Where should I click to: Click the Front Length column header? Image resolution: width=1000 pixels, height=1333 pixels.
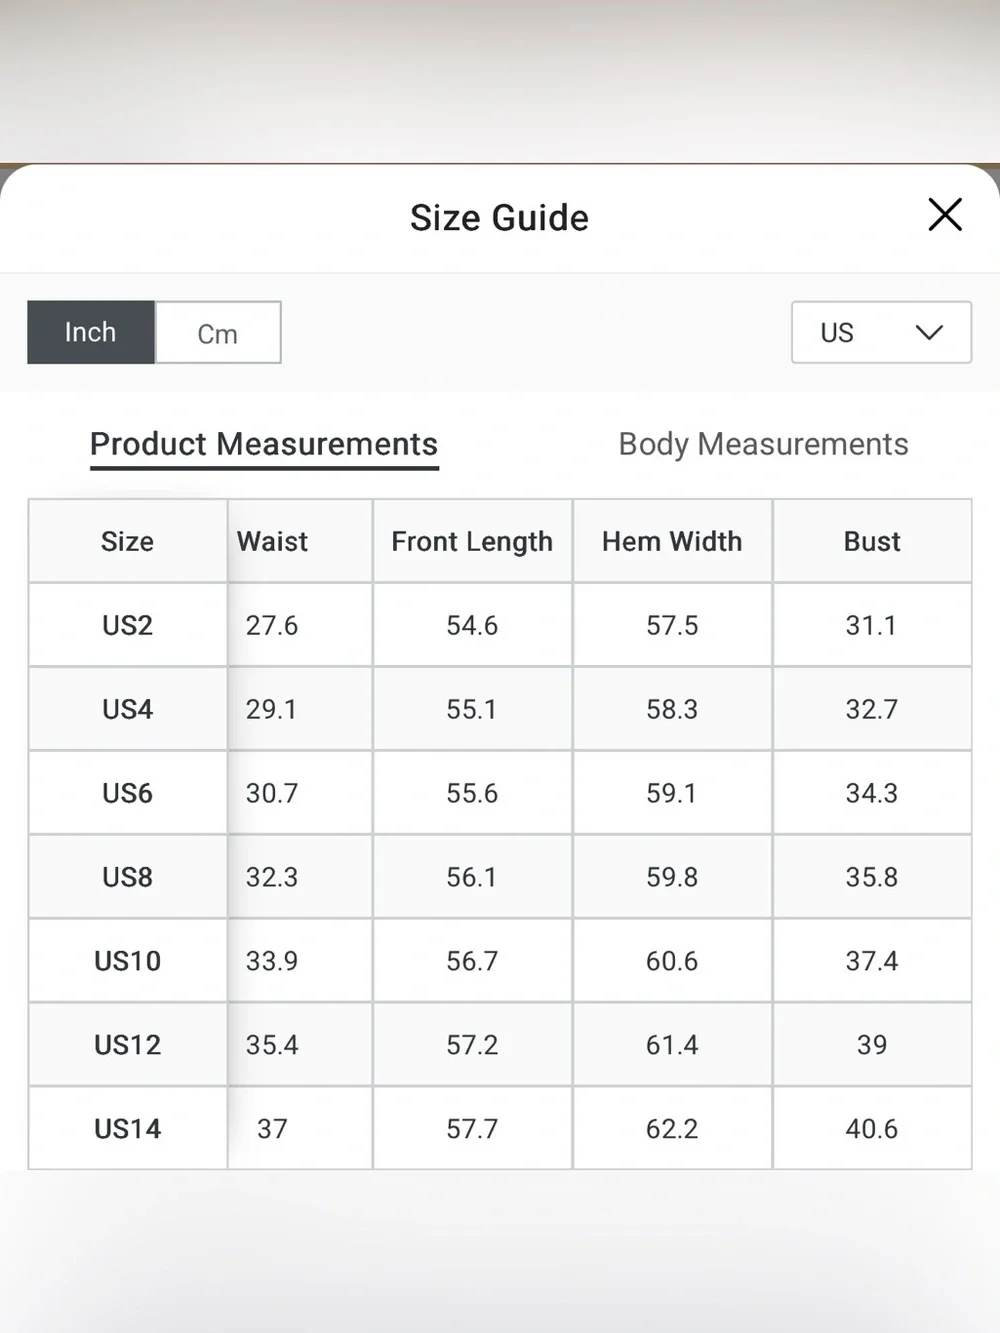point(472,541)
